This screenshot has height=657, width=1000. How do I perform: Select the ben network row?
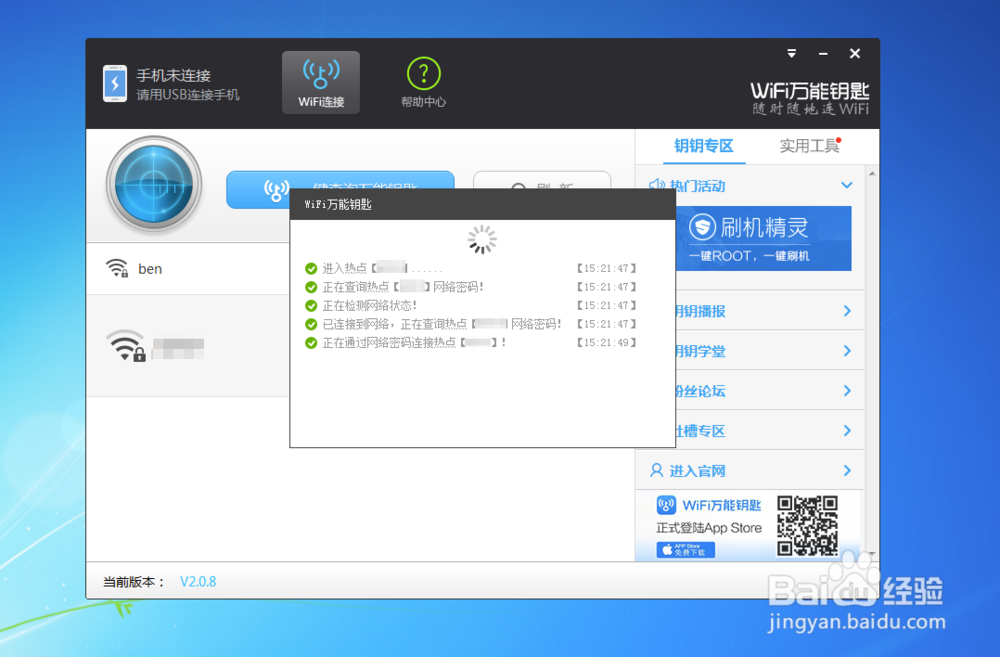[188, 269]
